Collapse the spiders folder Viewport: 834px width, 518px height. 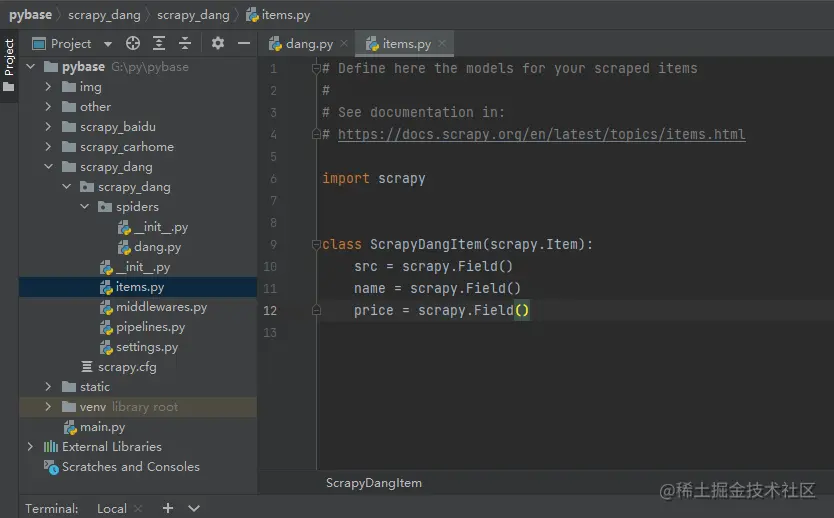click(x=85, y=206)
